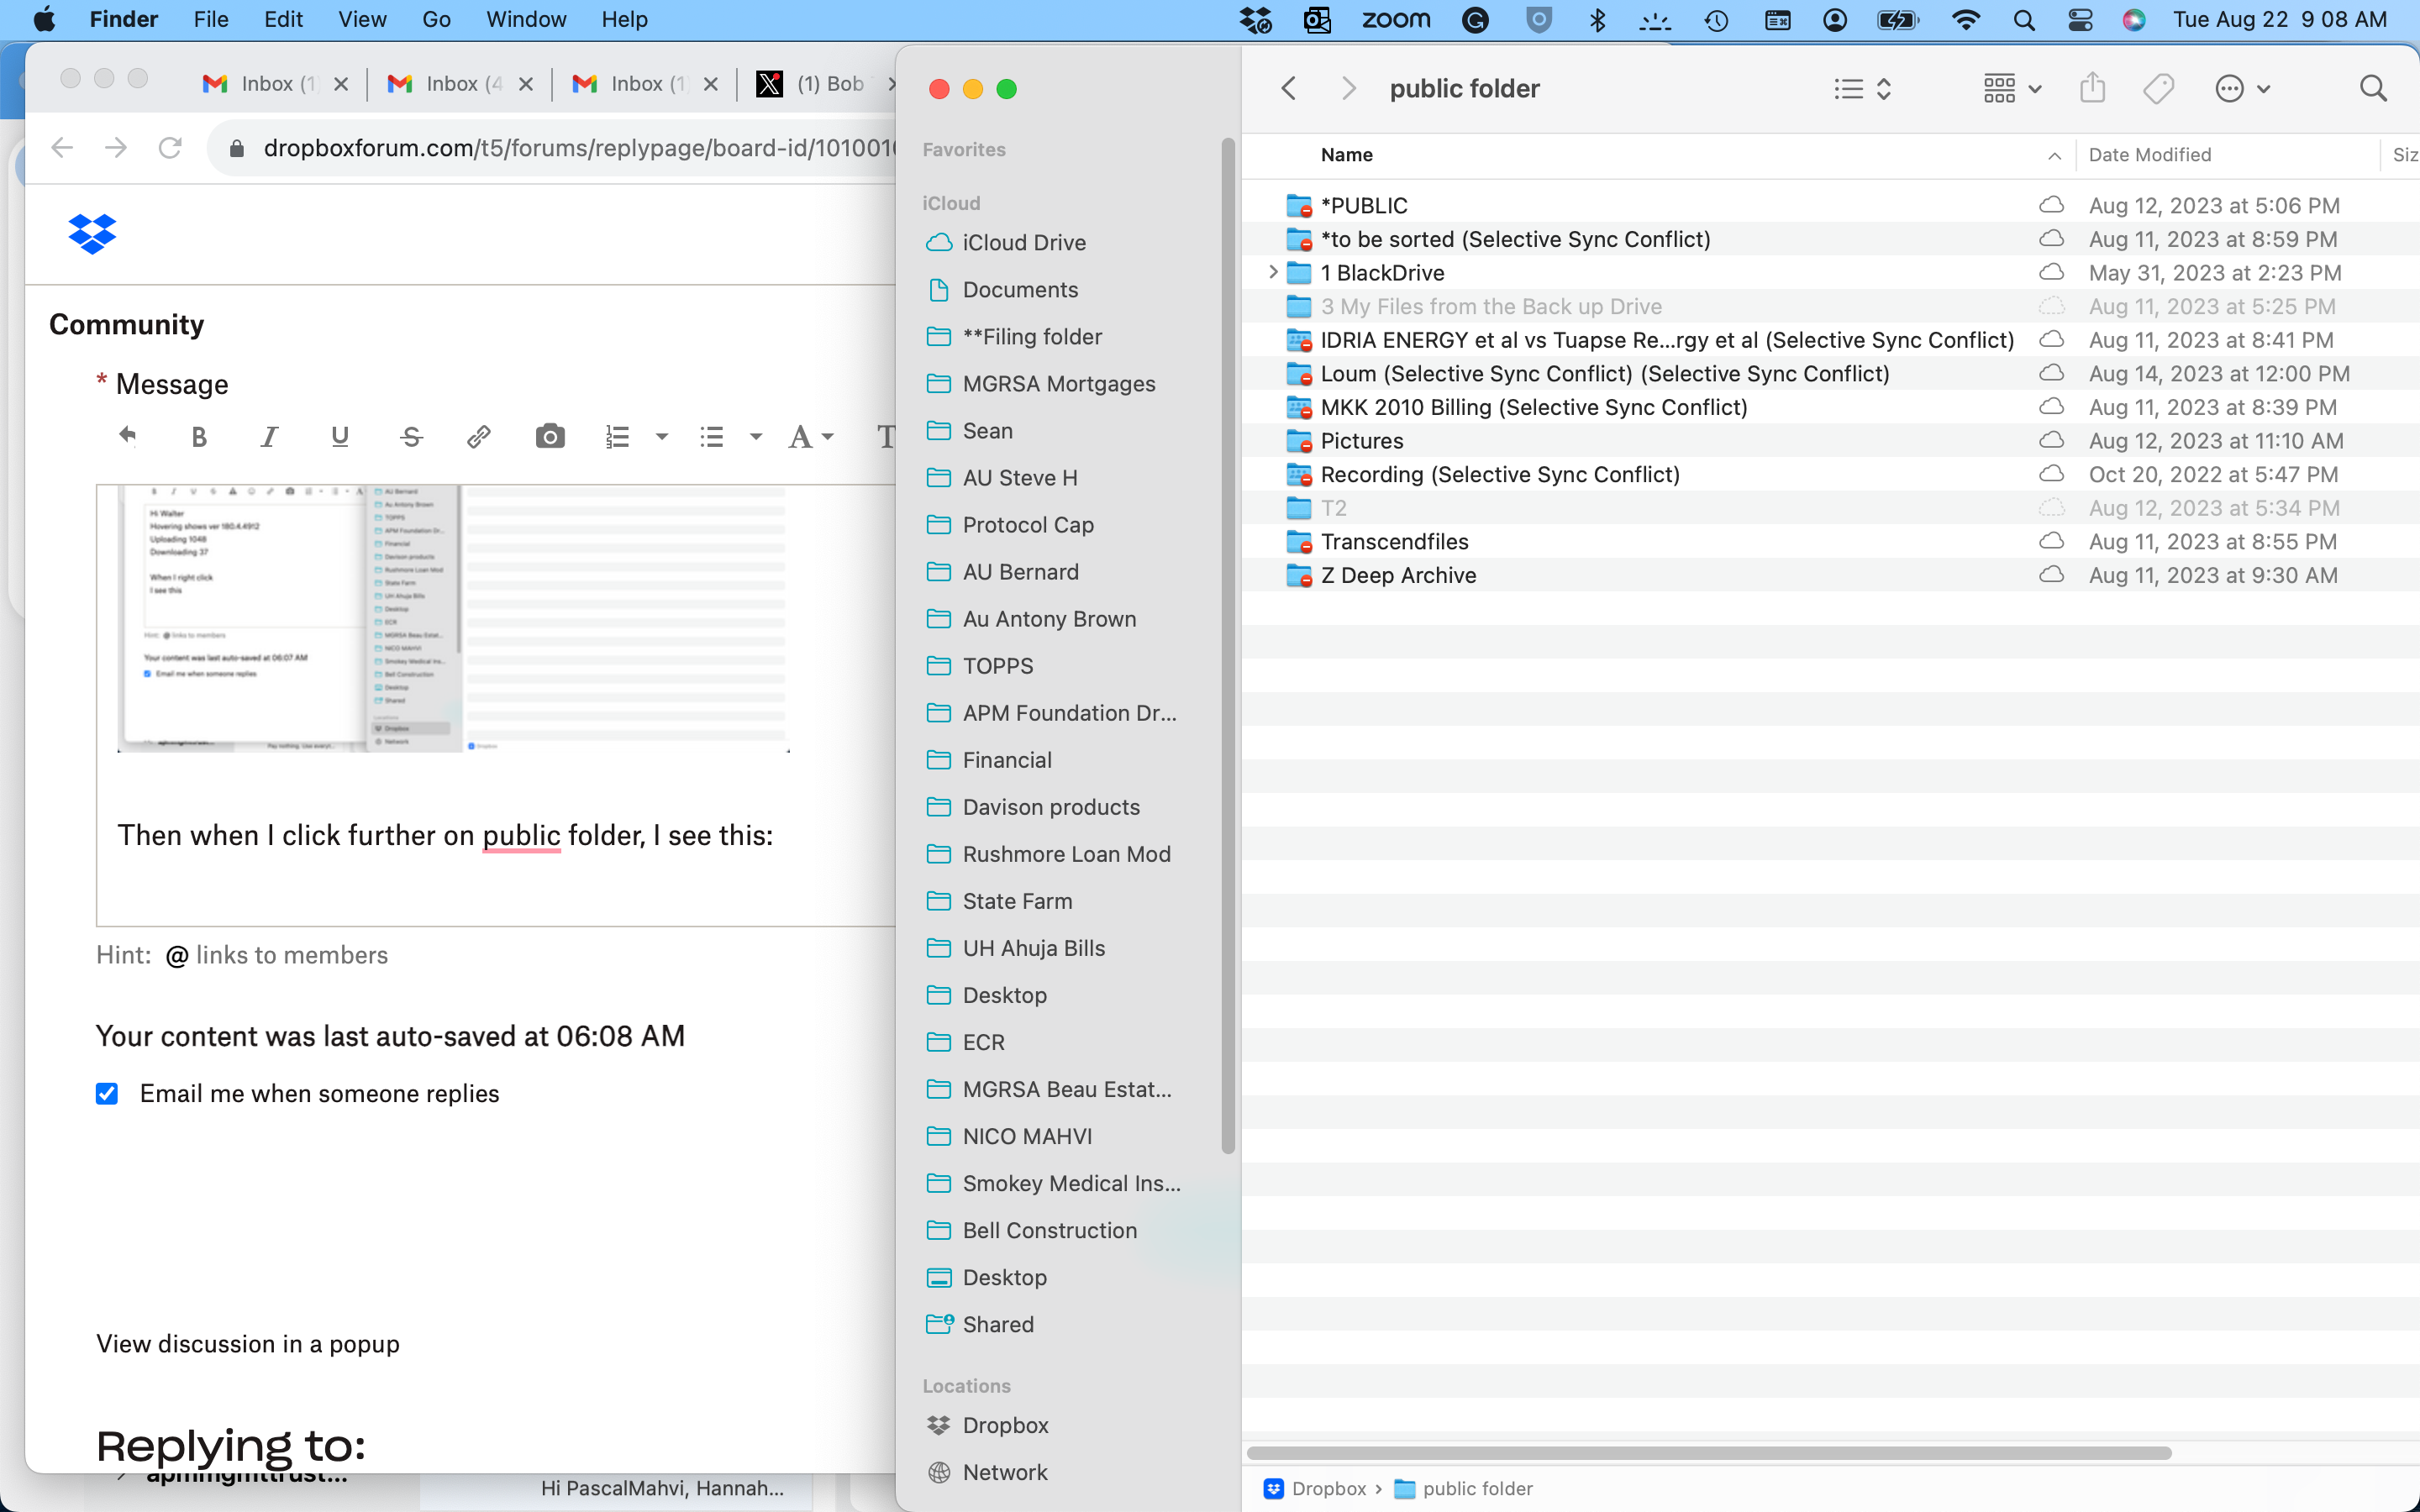Click the Wi-Fi icon in menu bar
The width and height of the screenshot is (2420, 1512).
tap(1966, 20)
